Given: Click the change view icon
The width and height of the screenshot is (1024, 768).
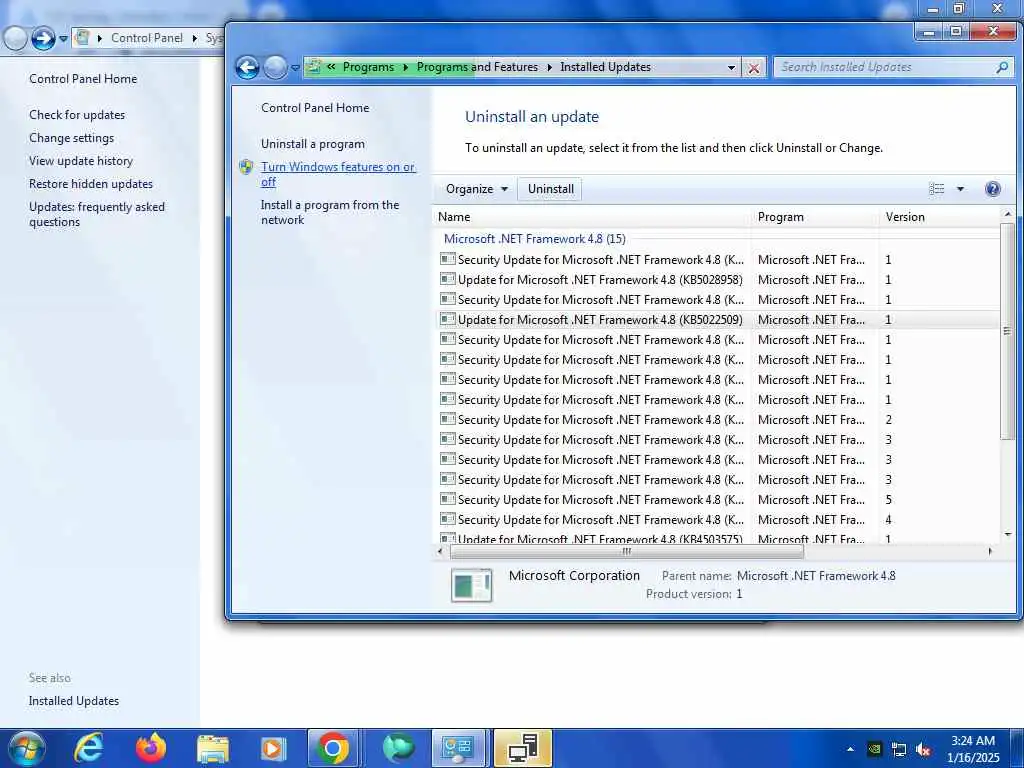Looking at the screenshot, I should pyautogui.click(x=936, y=189).
